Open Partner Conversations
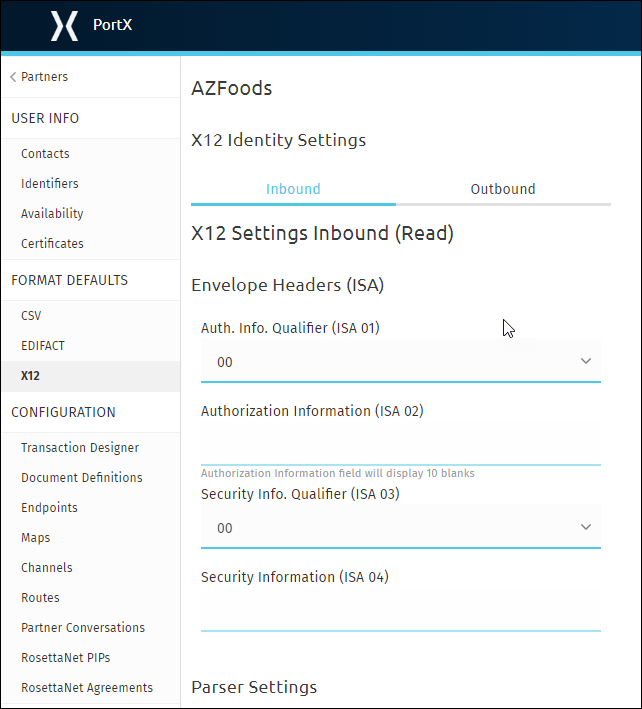This screenshot has width=642, height=709. click(x=83, y=628)
